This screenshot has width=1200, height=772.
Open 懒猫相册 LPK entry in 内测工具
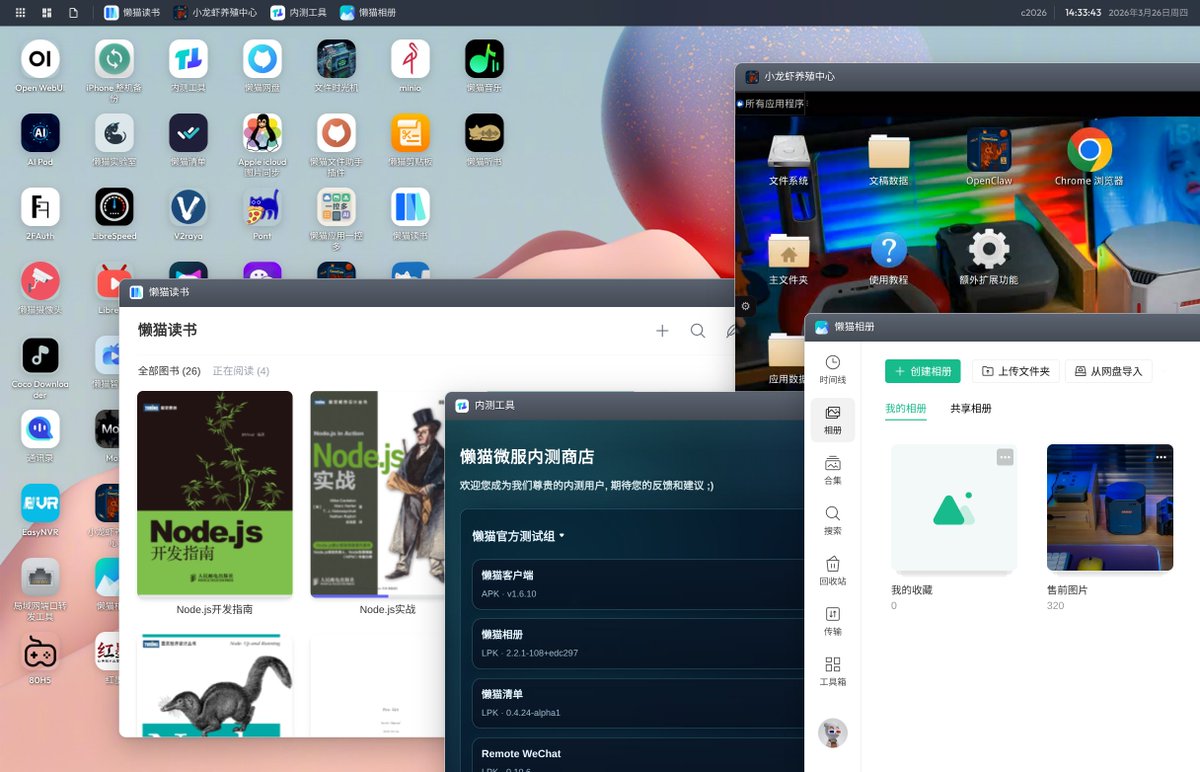(640, 644)
